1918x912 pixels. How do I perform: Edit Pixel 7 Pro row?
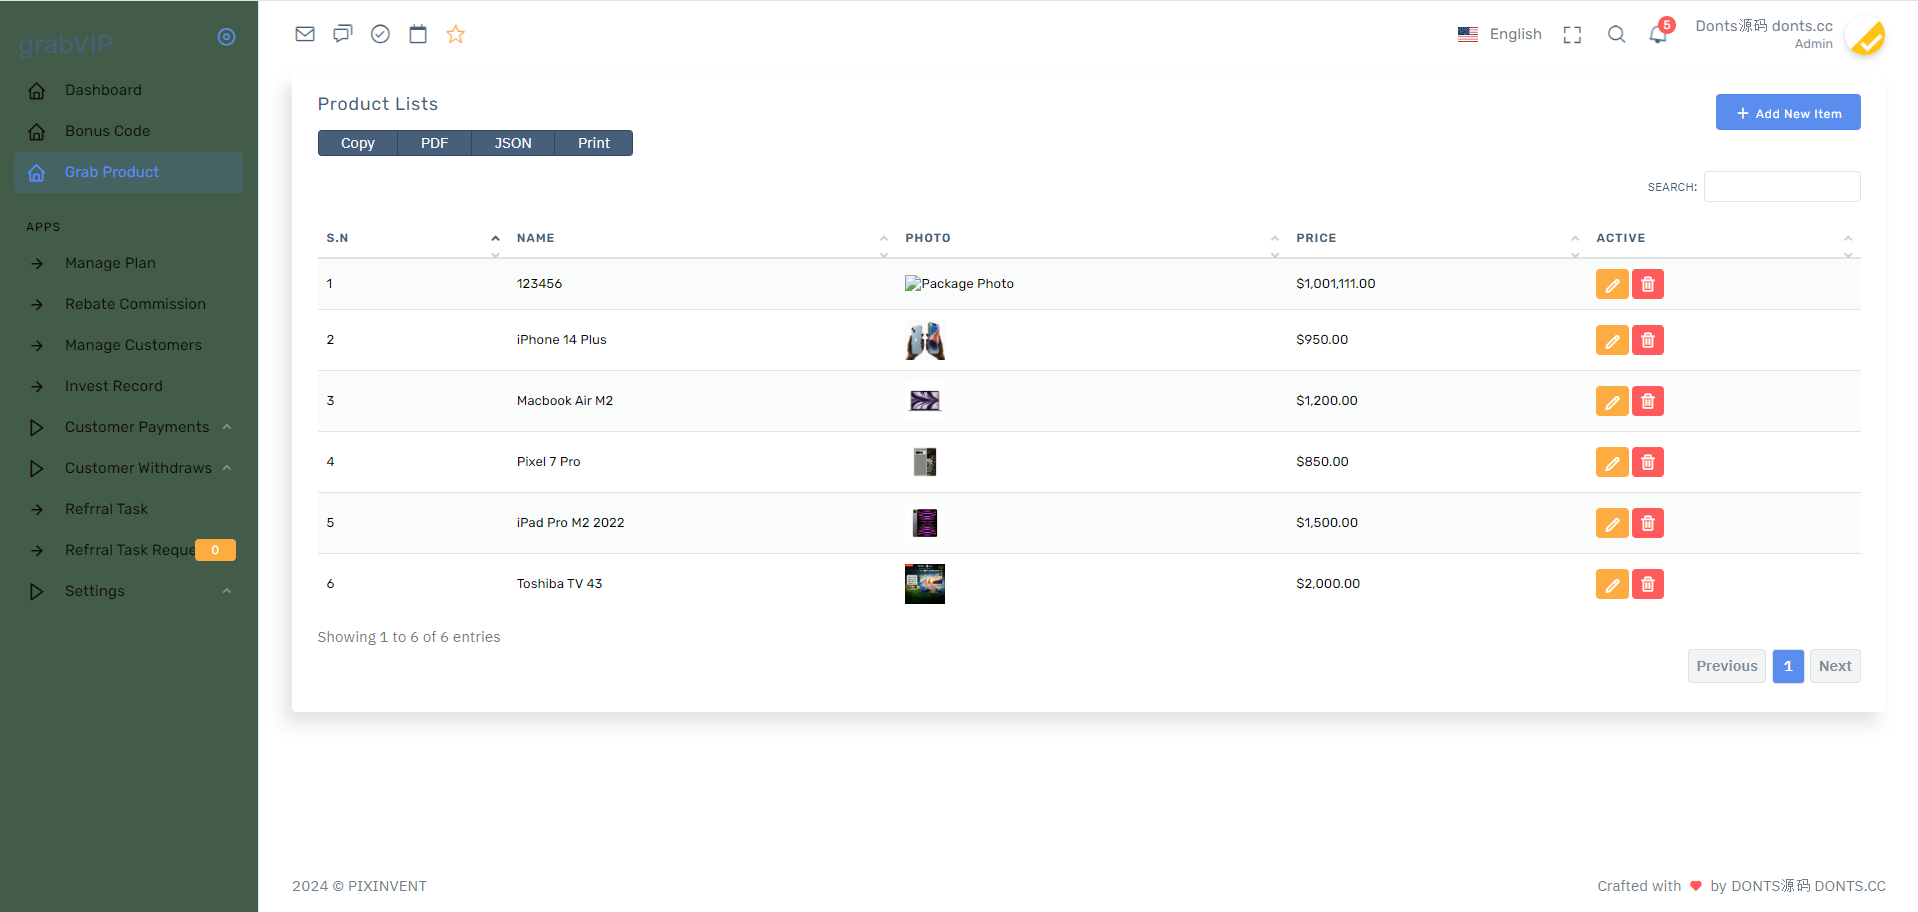1612,462
